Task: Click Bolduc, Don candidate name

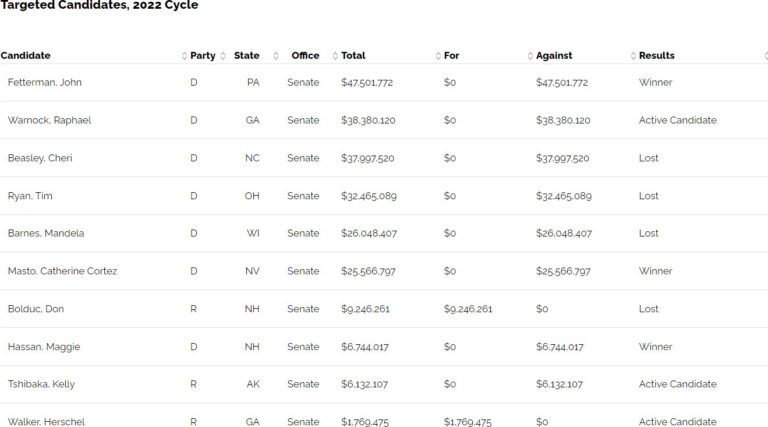Action: coord(36,308)
